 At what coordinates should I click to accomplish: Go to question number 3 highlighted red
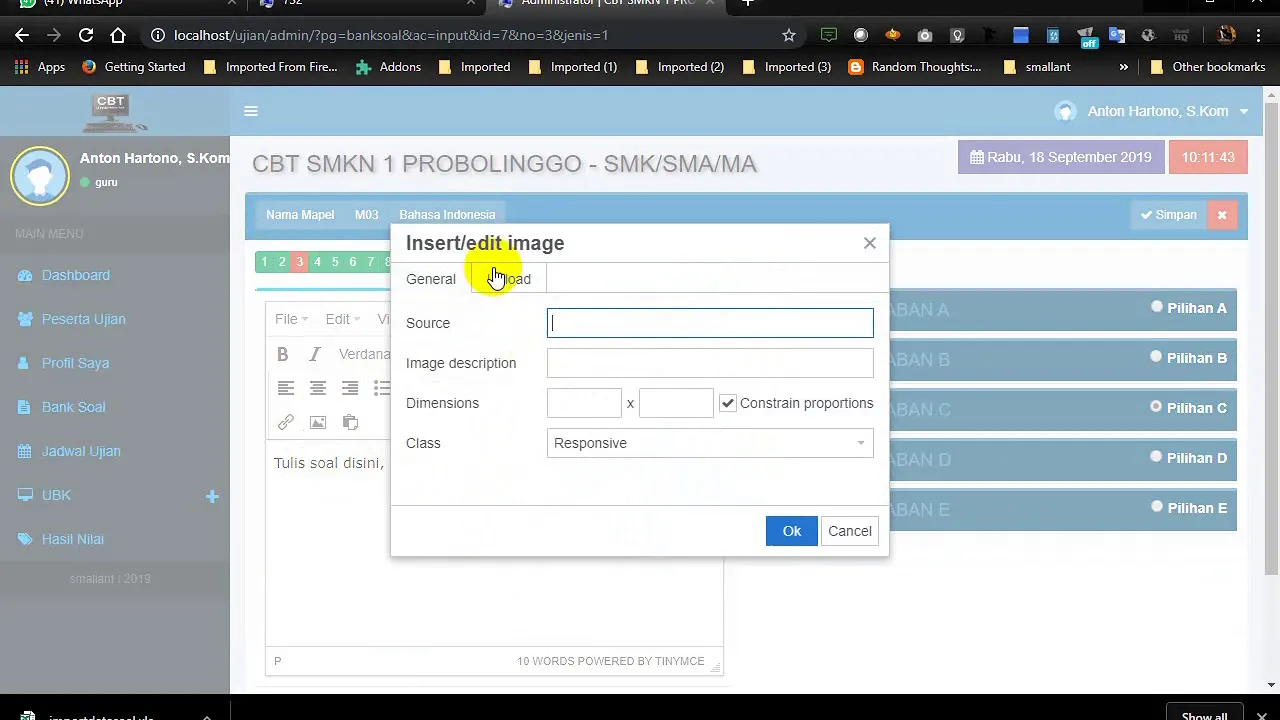tap(299, 262)
